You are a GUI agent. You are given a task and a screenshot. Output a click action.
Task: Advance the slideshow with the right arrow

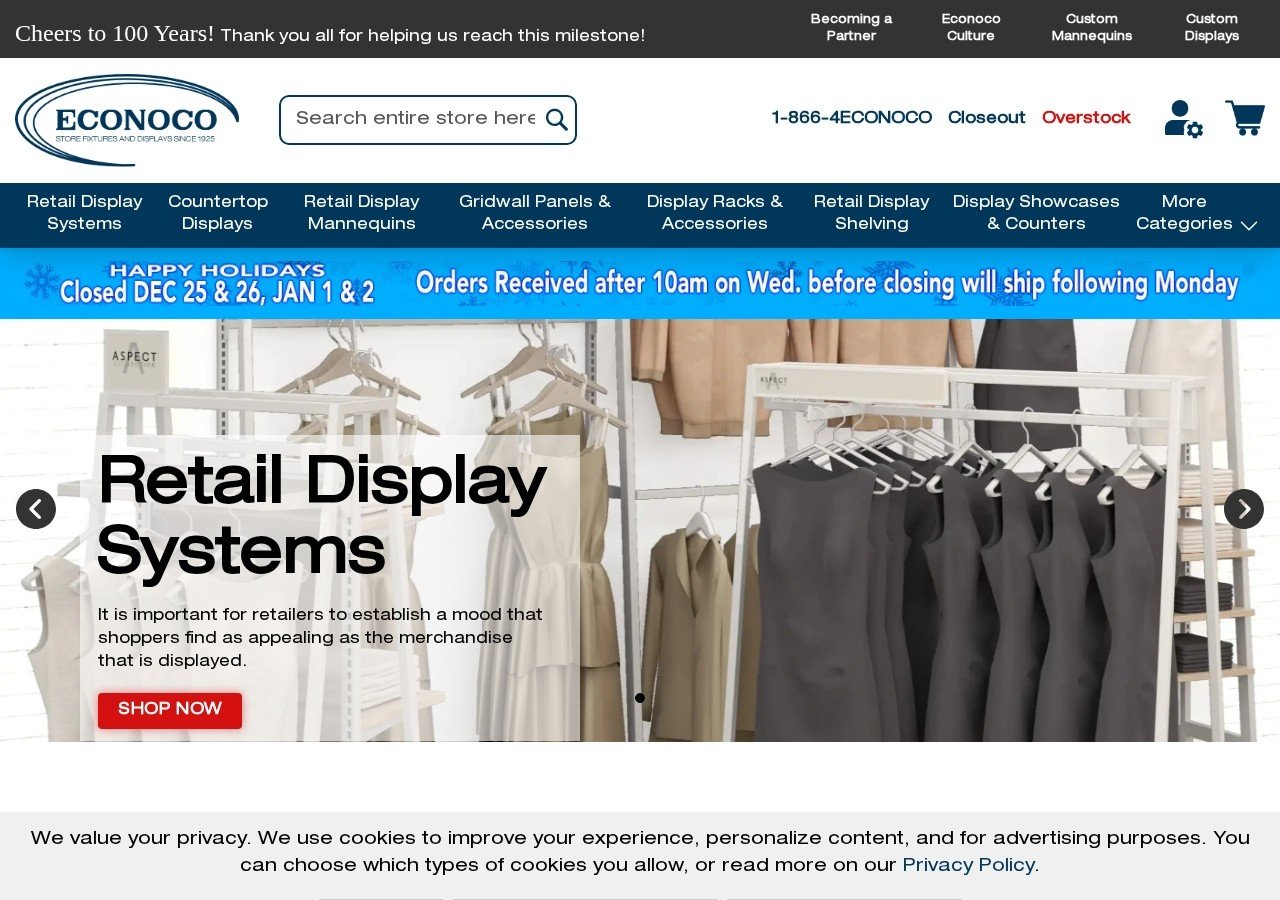click(x=1243, y=509)
